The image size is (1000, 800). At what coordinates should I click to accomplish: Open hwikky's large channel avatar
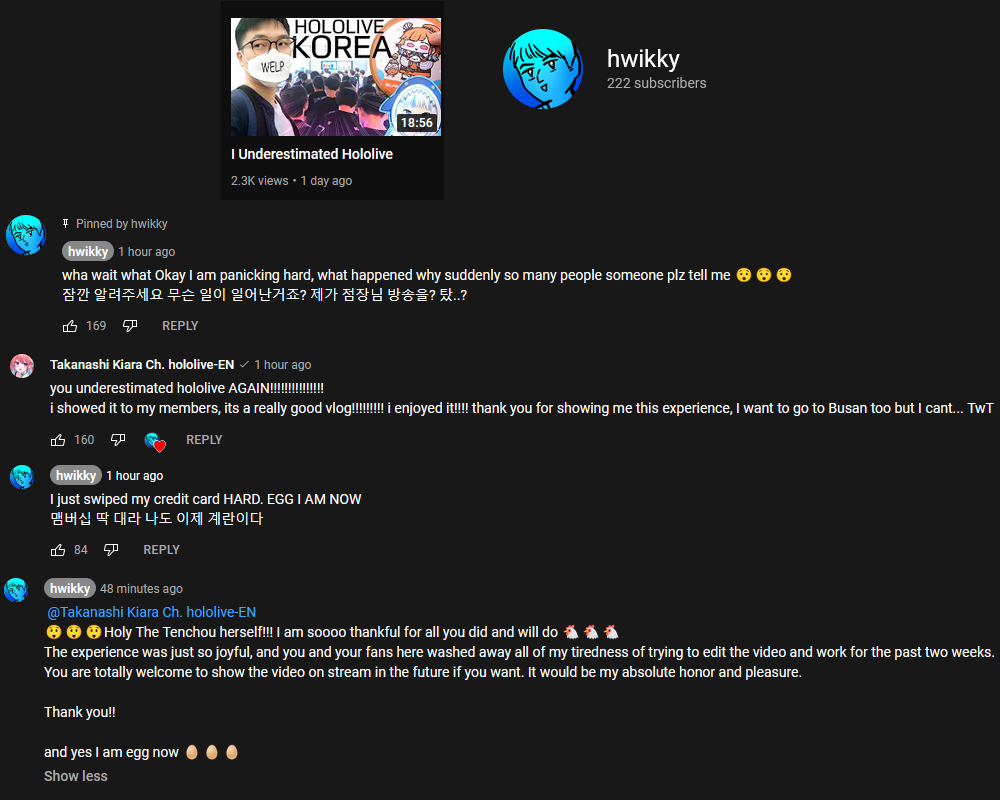pos(543,69)
